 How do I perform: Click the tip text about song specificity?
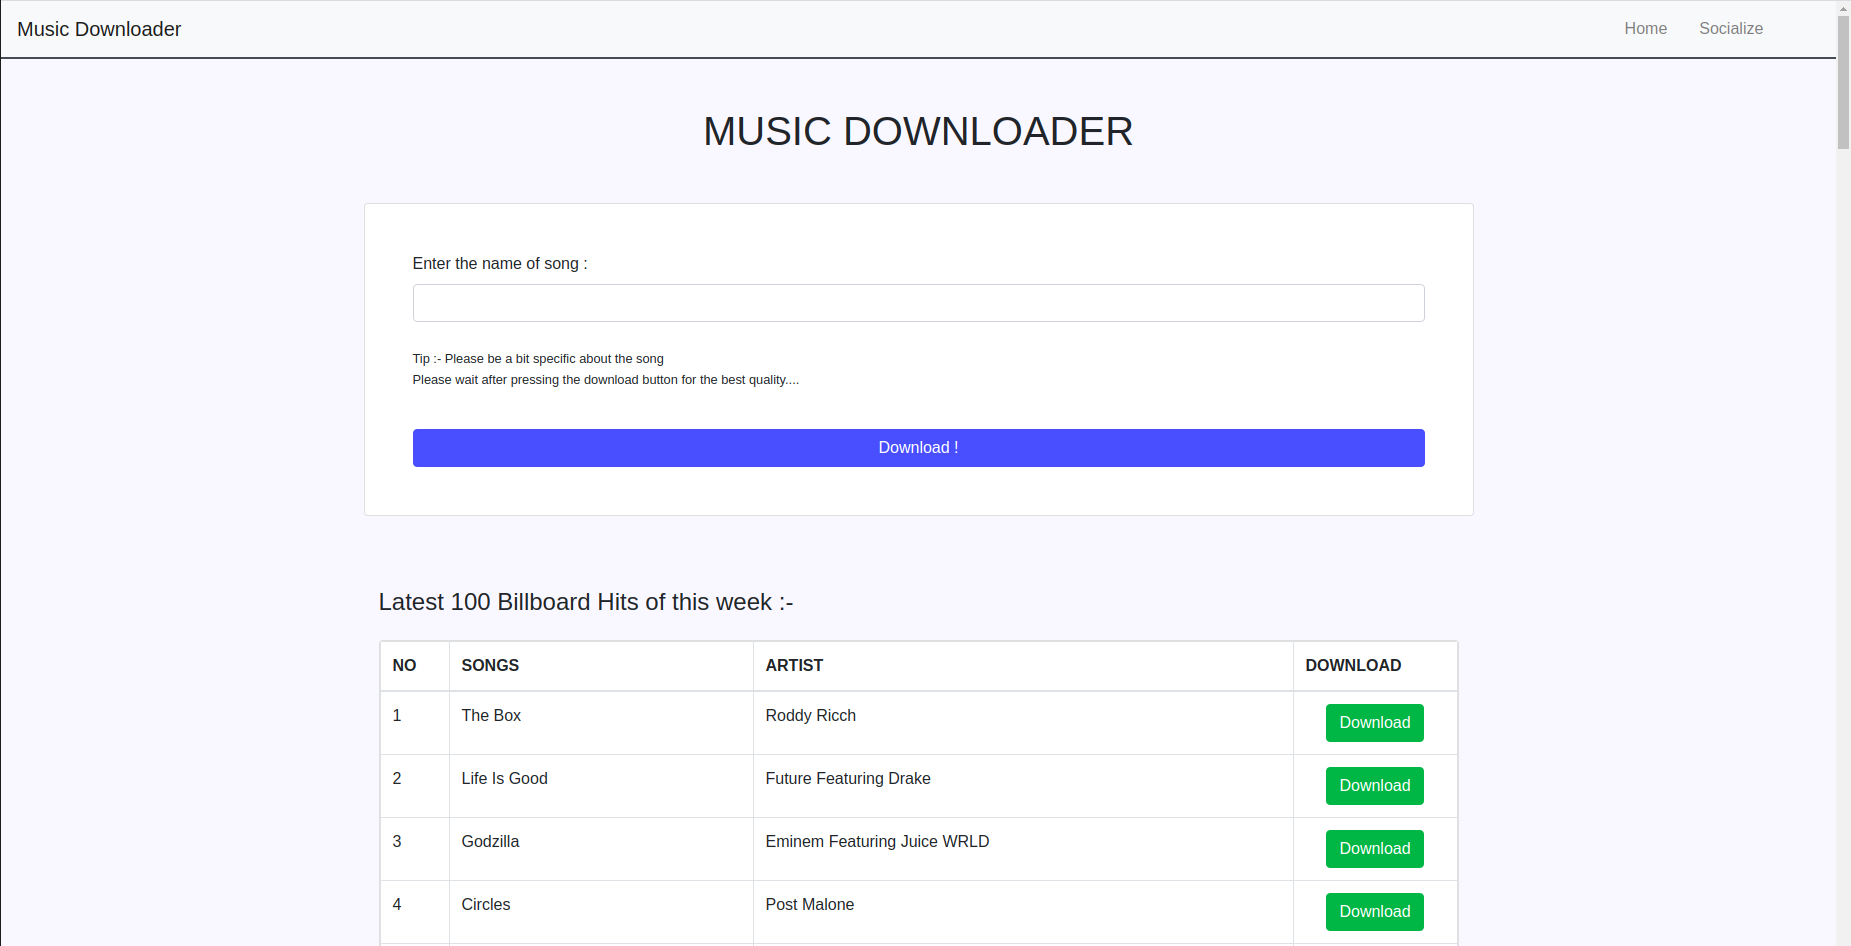538,358
